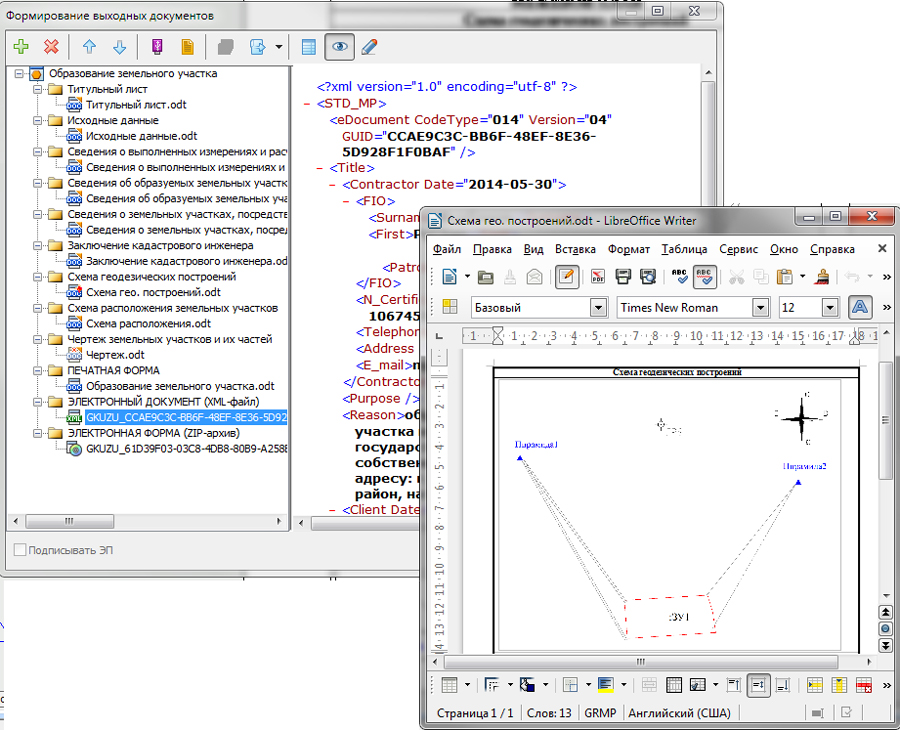
Task: Click the blue export document icon
Action: pyautogui.click(x=257, y=47)
